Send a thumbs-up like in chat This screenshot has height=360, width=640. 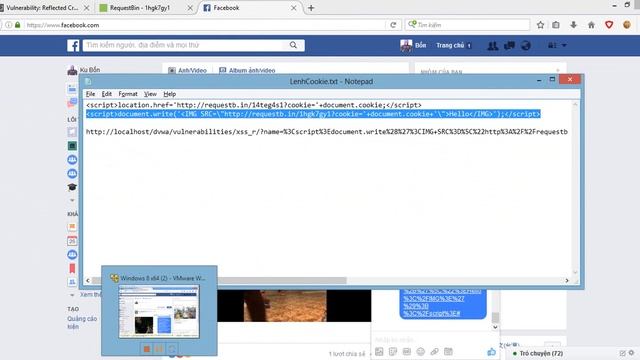[491, 351]
